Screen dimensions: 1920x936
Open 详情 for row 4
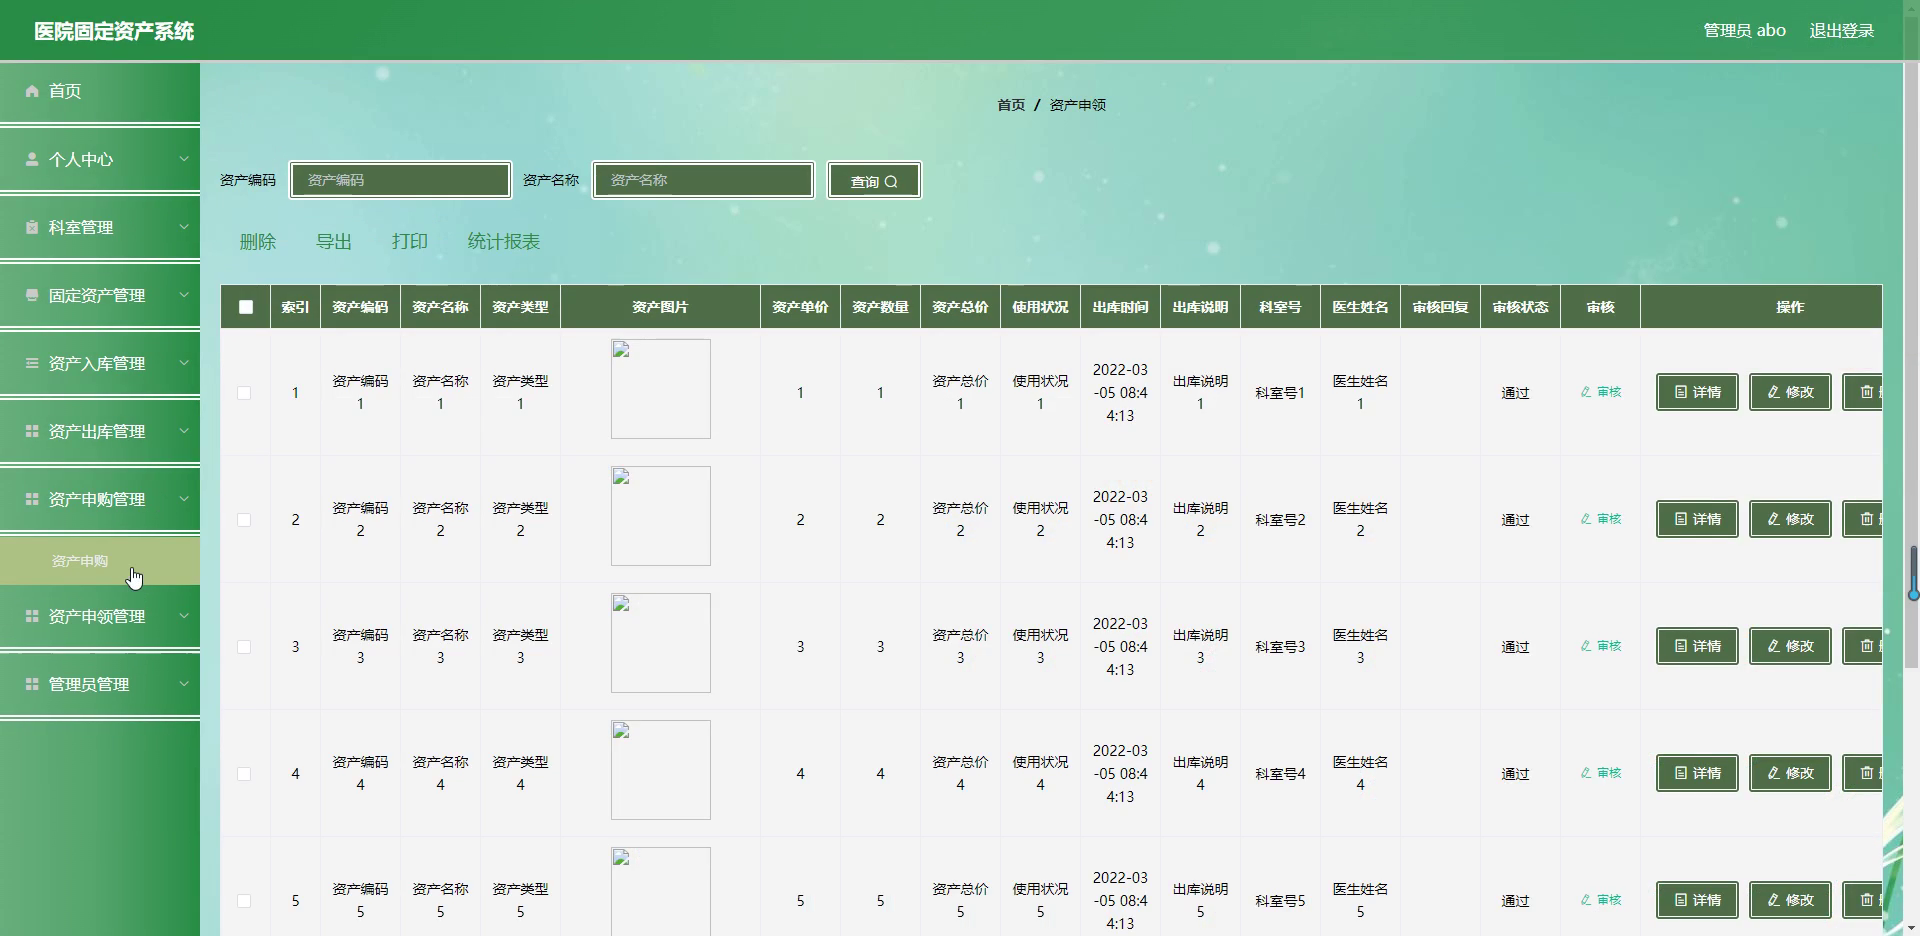pyautogui.click(x=1697, y=773)
